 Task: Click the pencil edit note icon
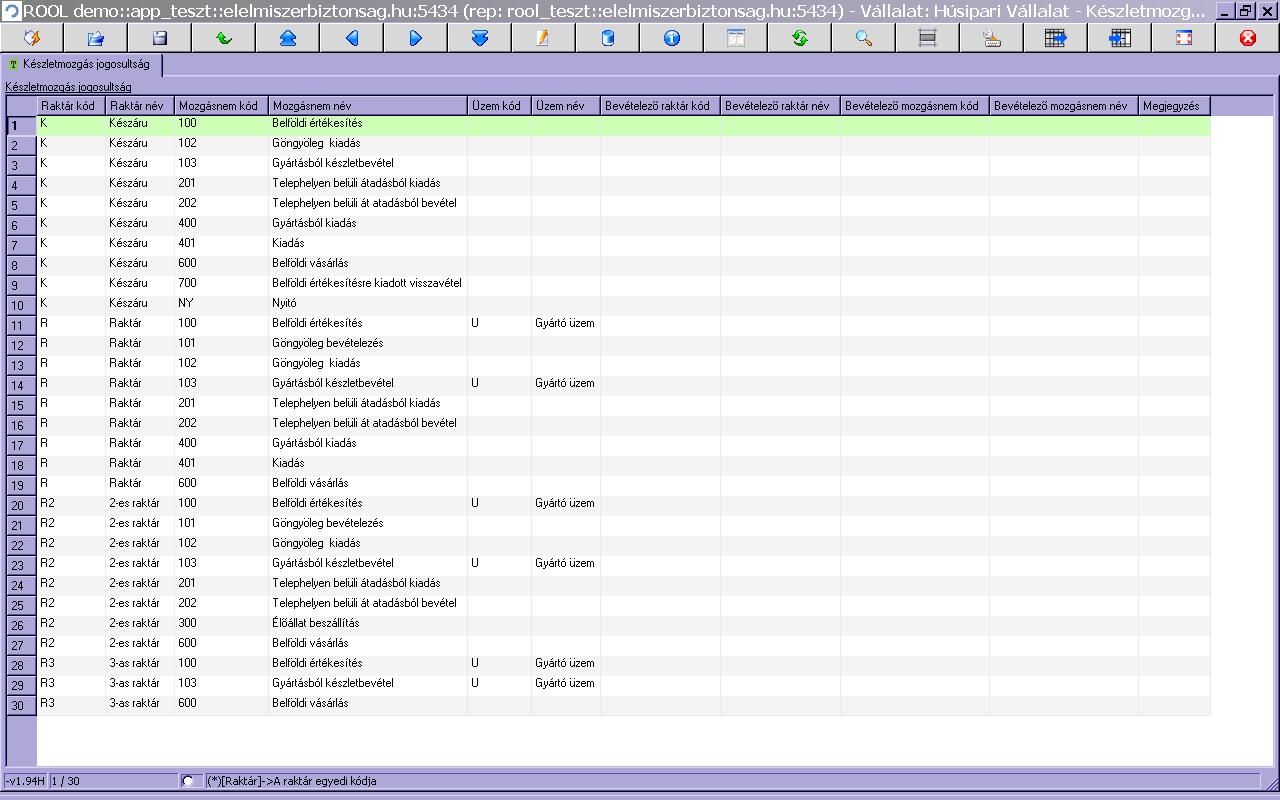tap(544, 38)
